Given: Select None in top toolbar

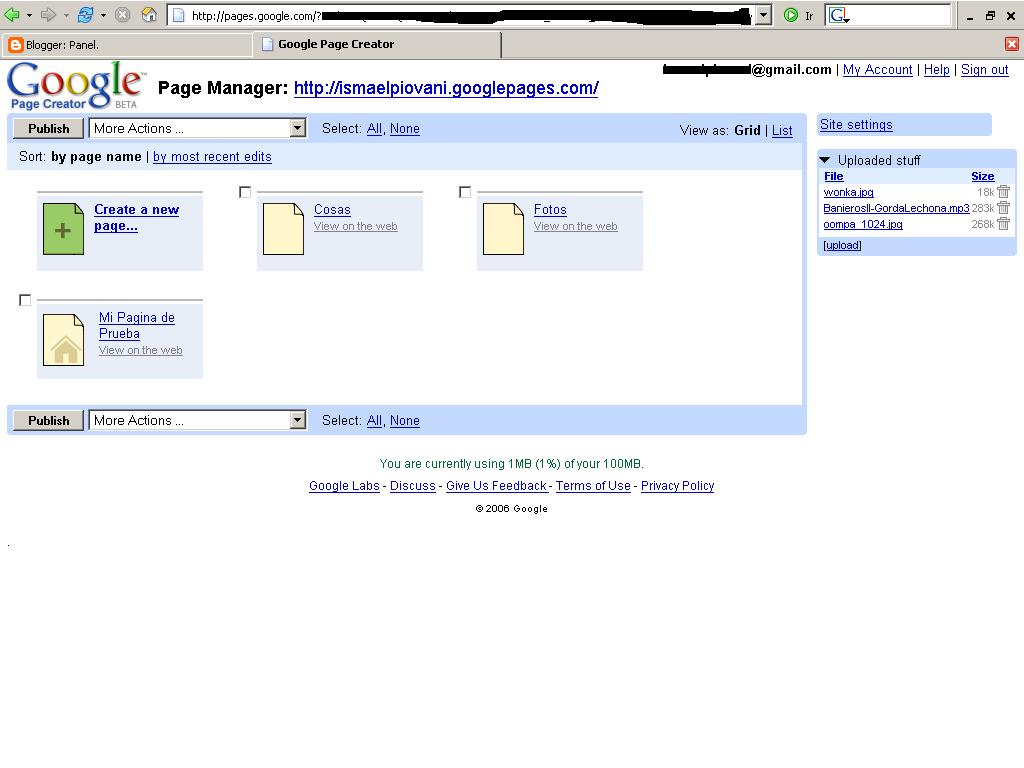Looking at the screenshot, I should coord(405,129).
